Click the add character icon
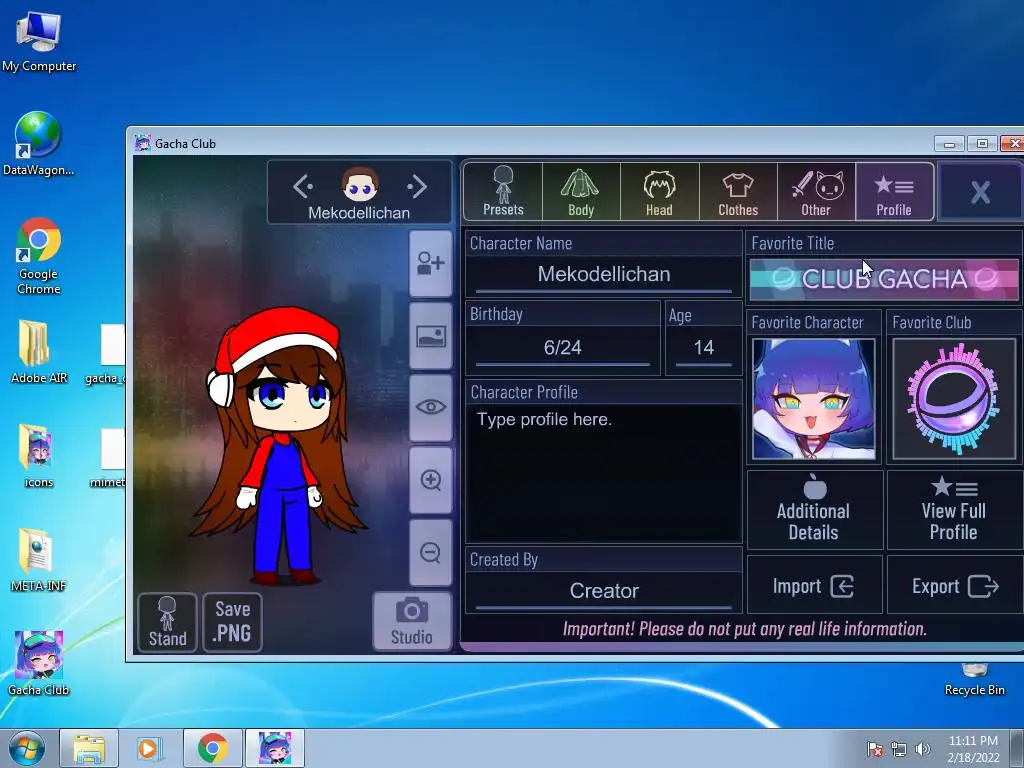The height and width of the screenshot is (768, 1024). tap(430, 264)
